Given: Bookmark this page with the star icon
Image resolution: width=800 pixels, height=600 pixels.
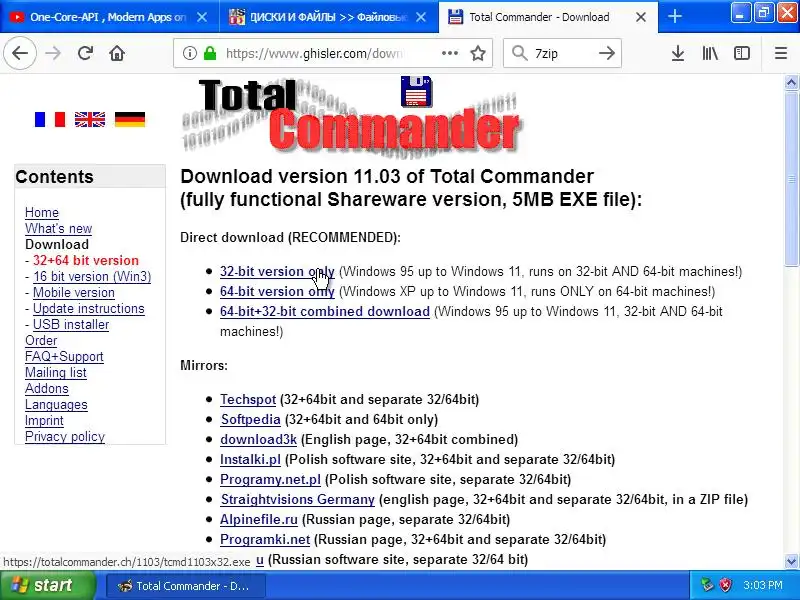Looking at the screenshot, I should coord(478,53).
